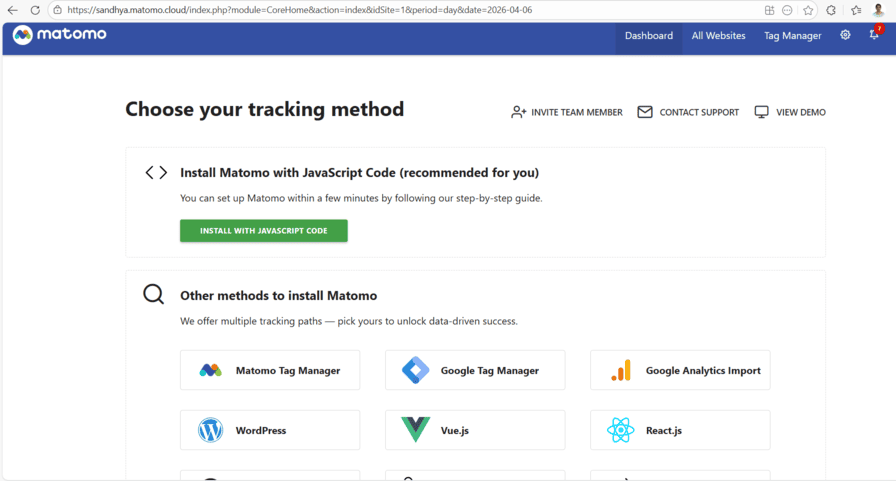This screenshot has width=896, height=481.
Task: Click the invite team member person icon
Action: click(518, 112)
